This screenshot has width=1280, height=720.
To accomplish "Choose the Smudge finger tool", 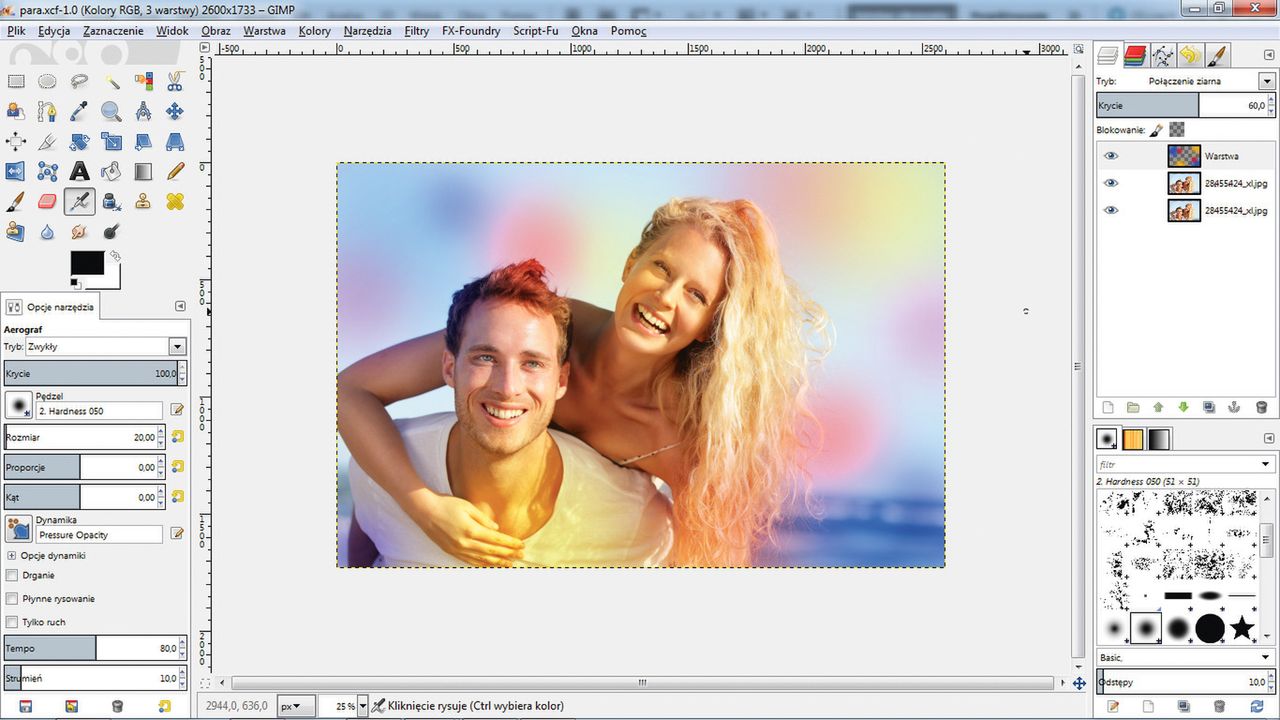I will pos(79,232).
